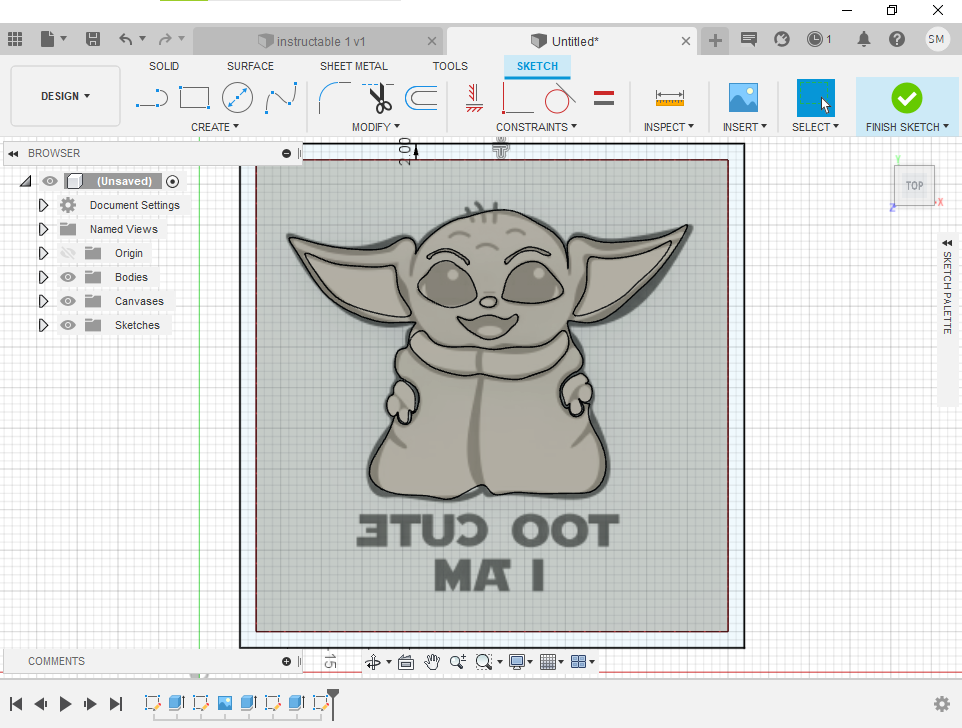Click the Save icon
Screen dimensions: 962x728
tap(93, 40)
